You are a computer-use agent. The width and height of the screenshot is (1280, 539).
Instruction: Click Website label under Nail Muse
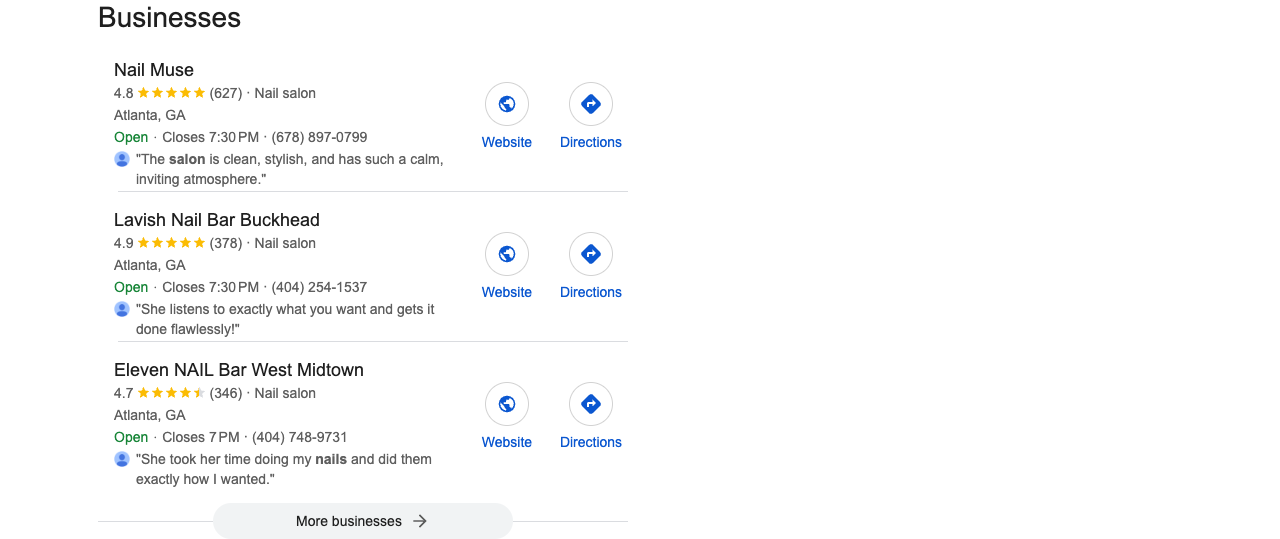pyautogui.click(x=507, y=142)
